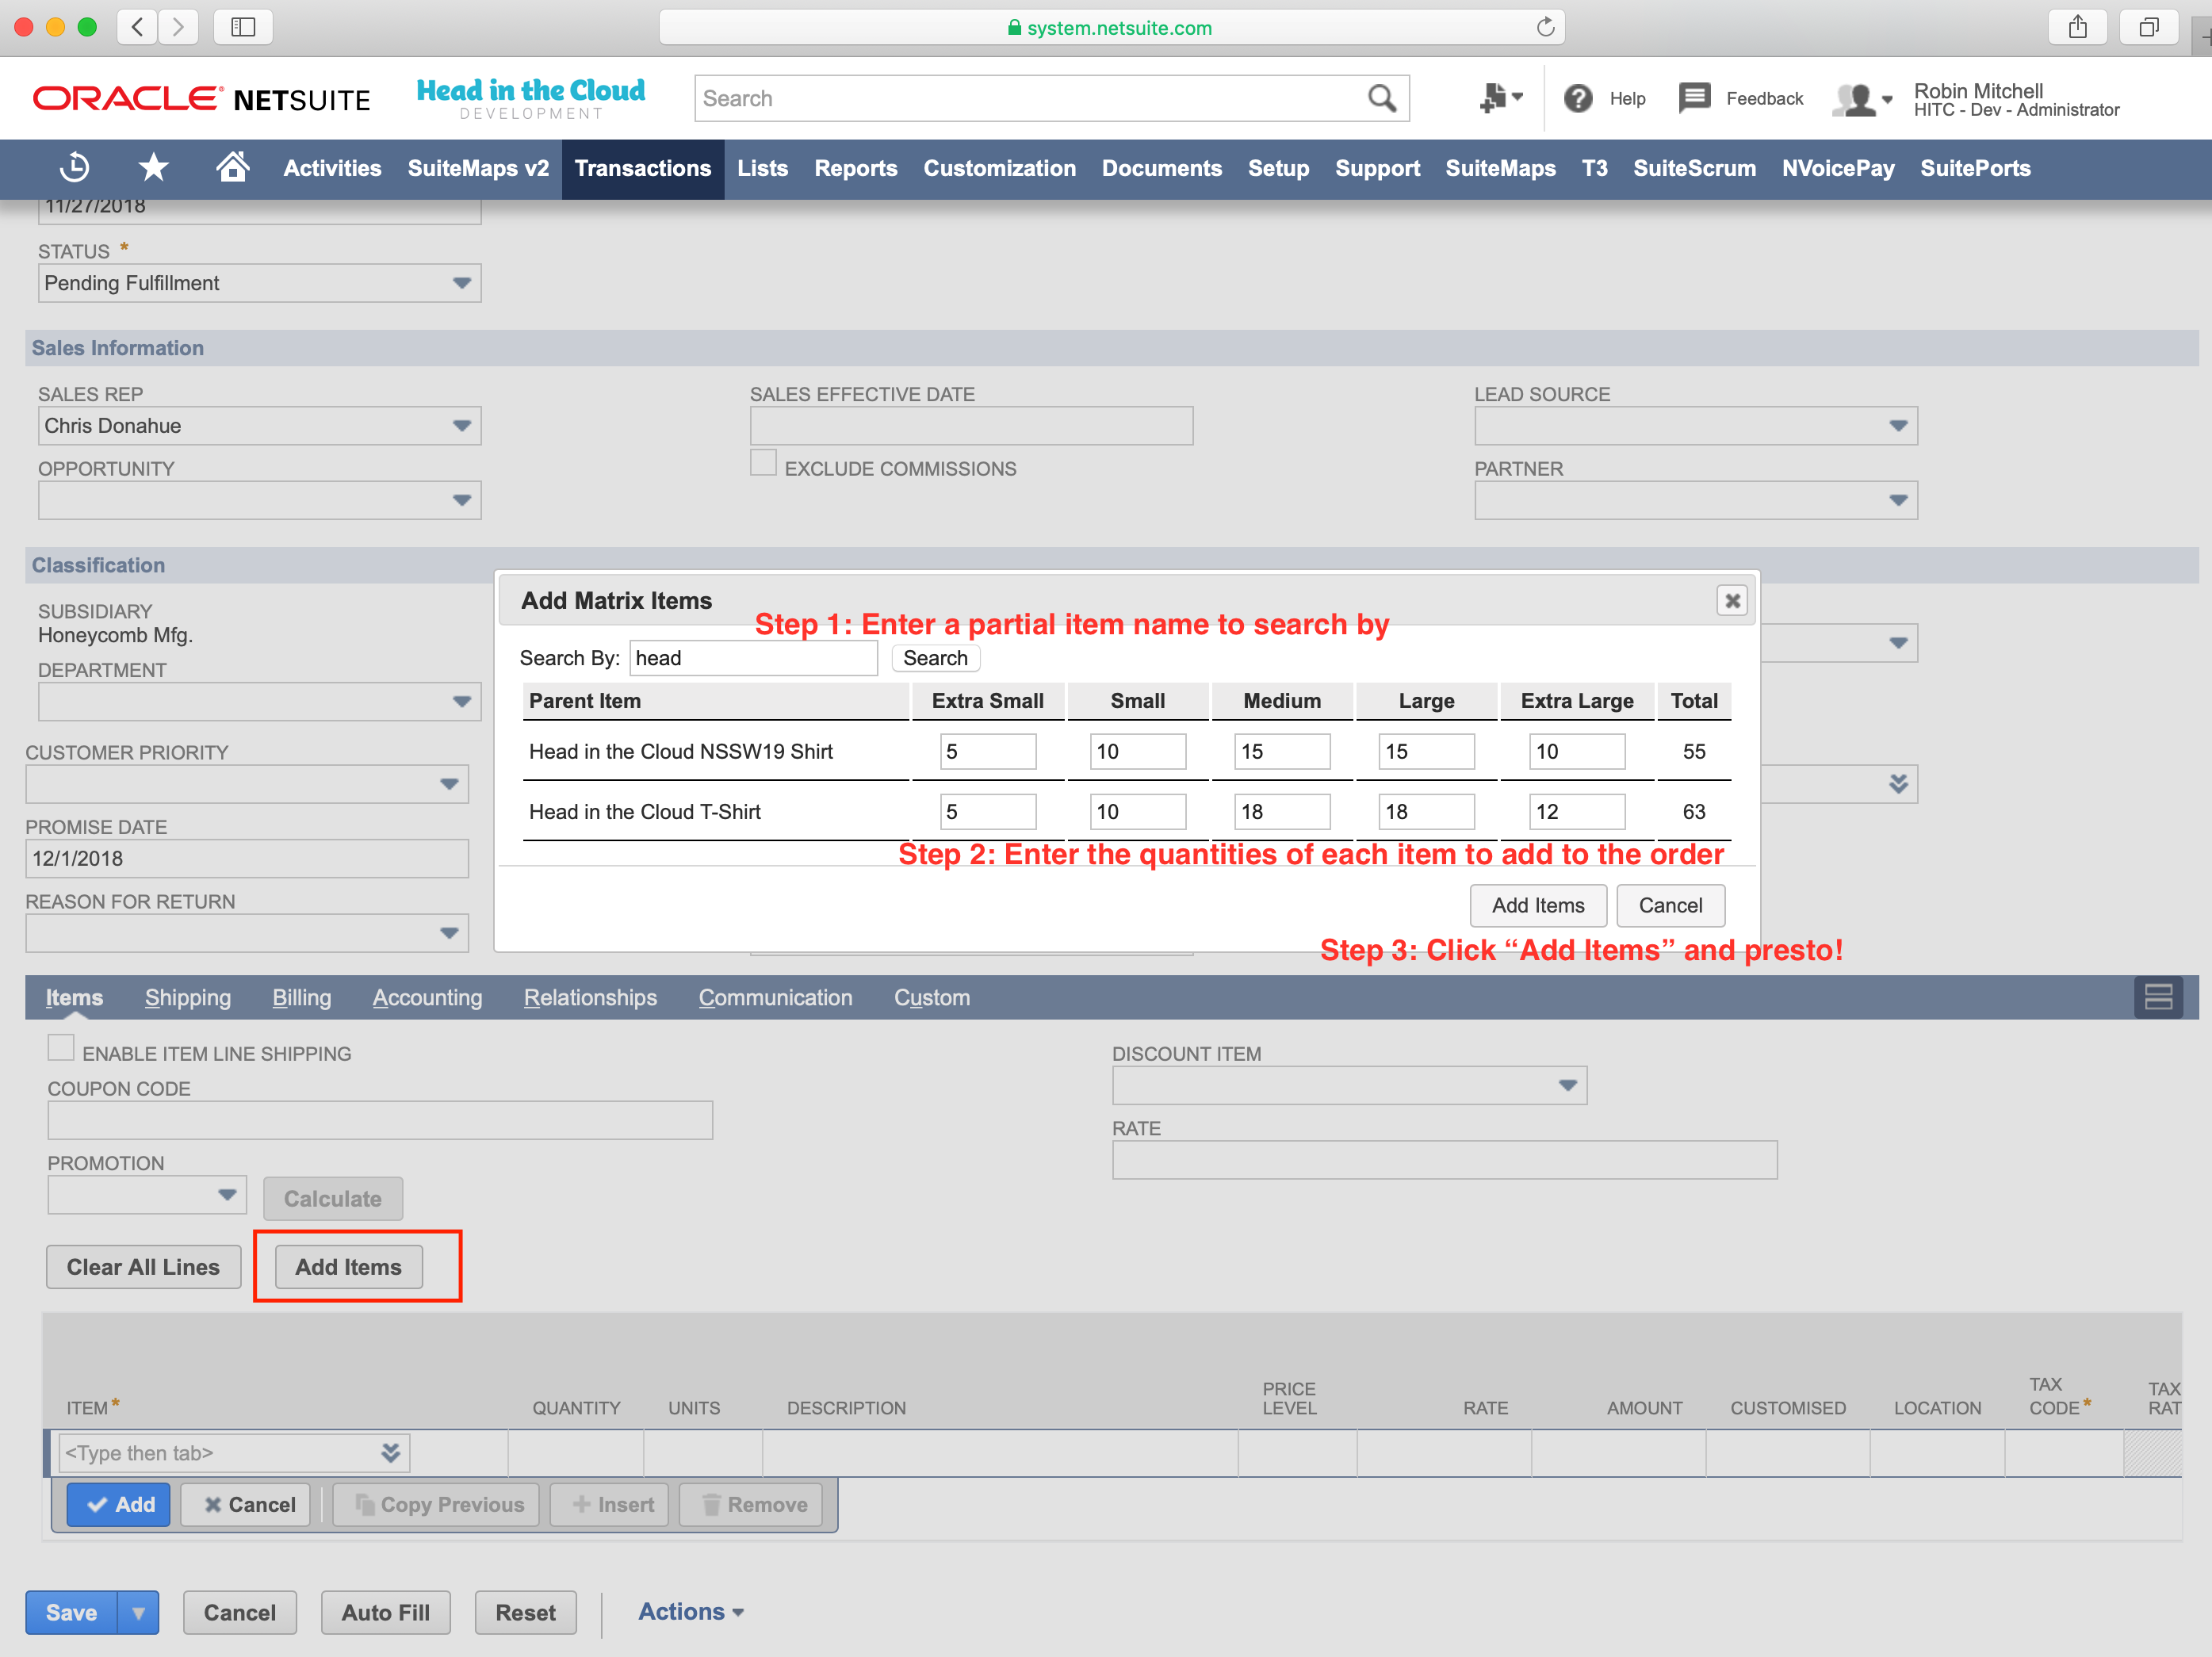Open the Recent Records clock icon

[74, 168]
